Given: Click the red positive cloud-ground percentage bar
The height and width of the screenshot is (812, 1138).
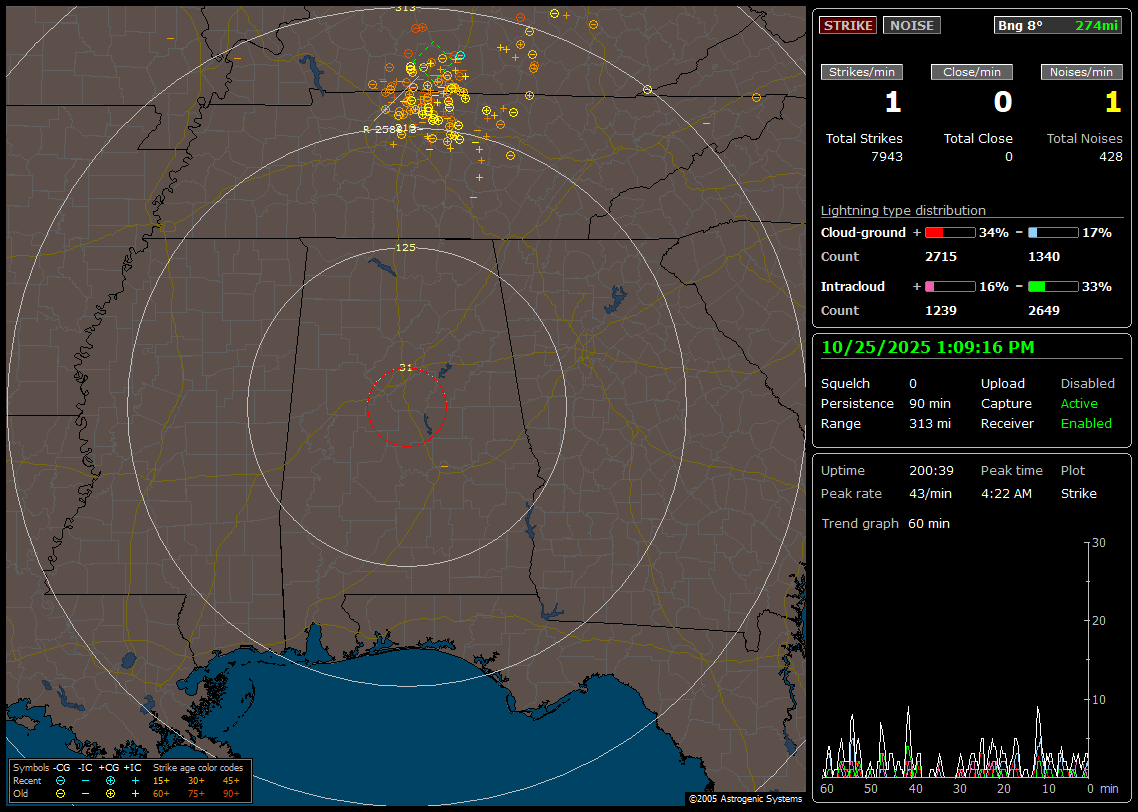Looking at the screenshot, I should pos(949,232).
